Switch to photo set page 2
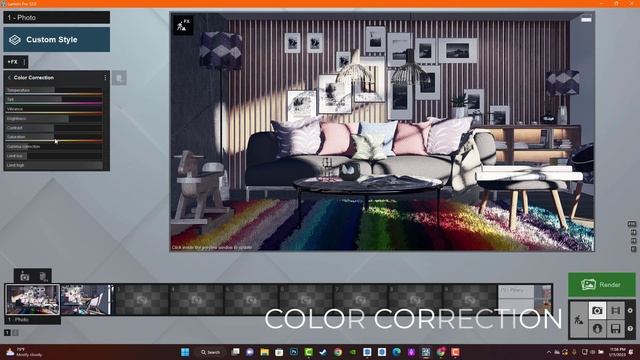The width and height of the screenshot is (640, 360). click(x=16, y=333)
